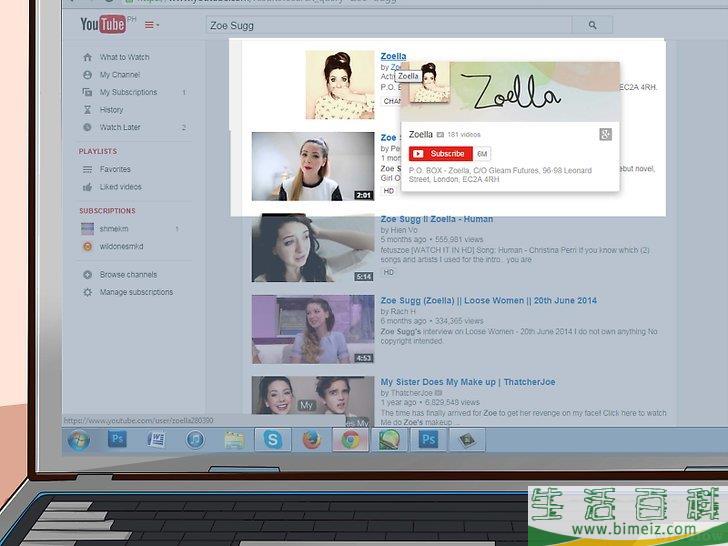Image resolution: width=728 pixels, height=546 pixels.
Task: Click the home icon beside What to Watch
Action: point(87,57)
